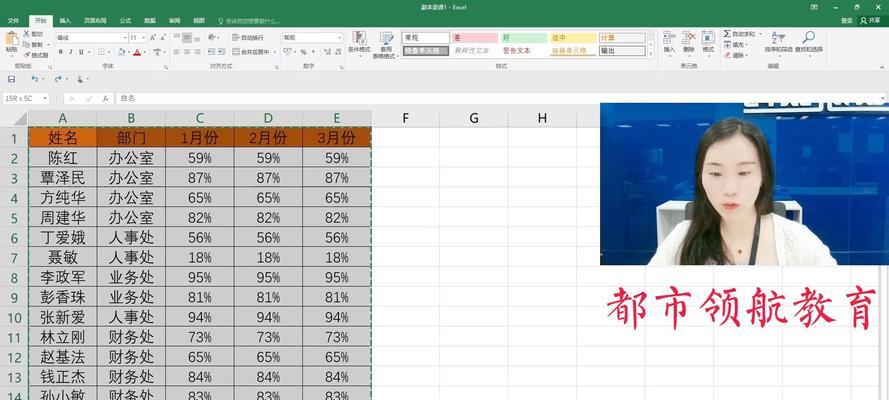
Task: Click the Cut (剪切) scissors icon
Action: point(26,35)
